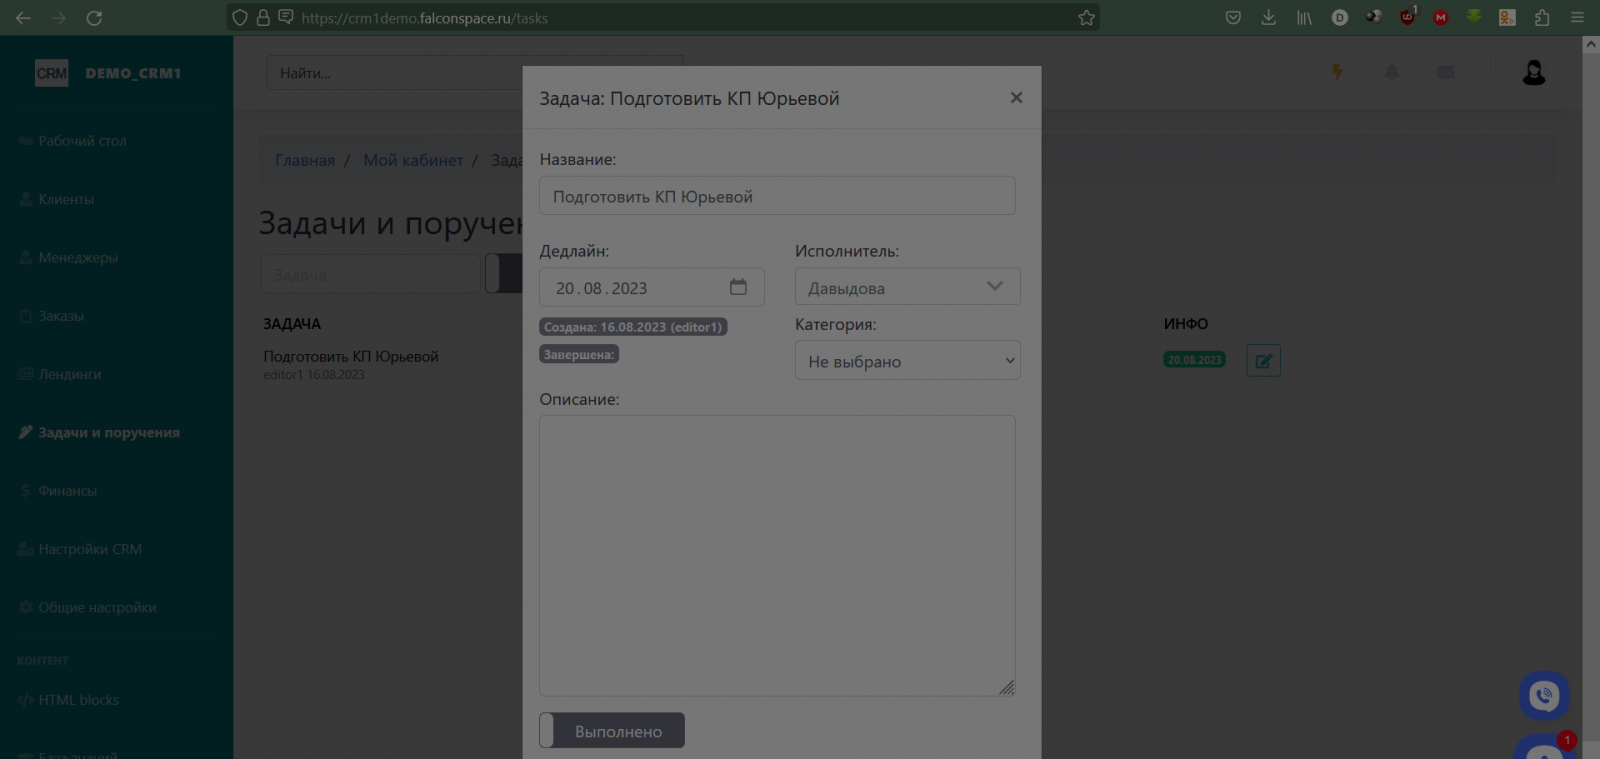Open notifications via the bell icon

[1392, 72]
